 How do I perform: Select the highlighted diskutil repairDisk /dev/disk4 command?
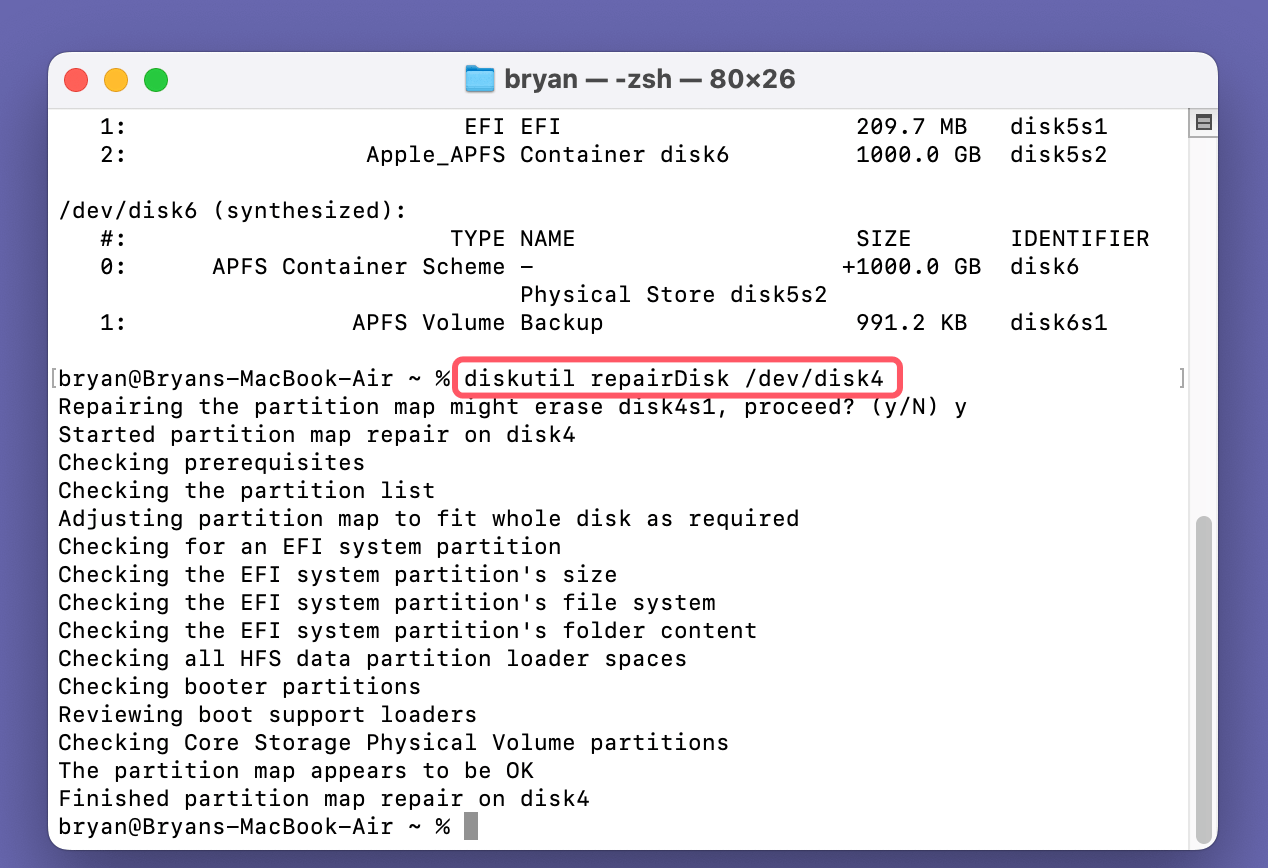coord(677,378)
